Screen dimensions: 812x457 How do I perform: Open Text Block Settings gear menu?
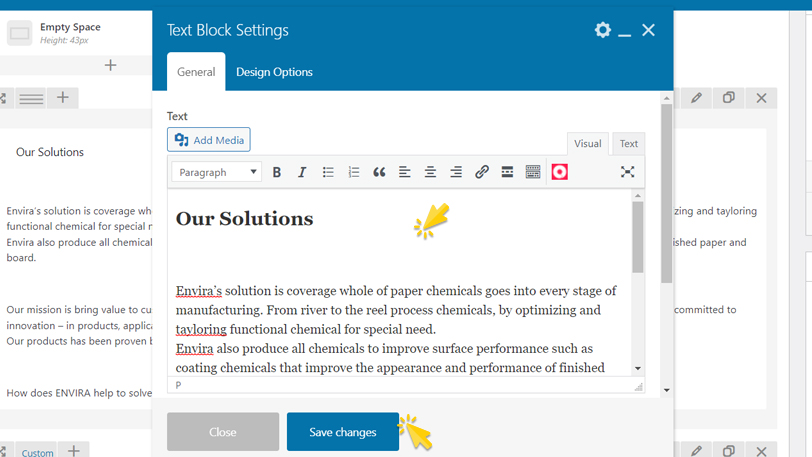pos(602,30)
